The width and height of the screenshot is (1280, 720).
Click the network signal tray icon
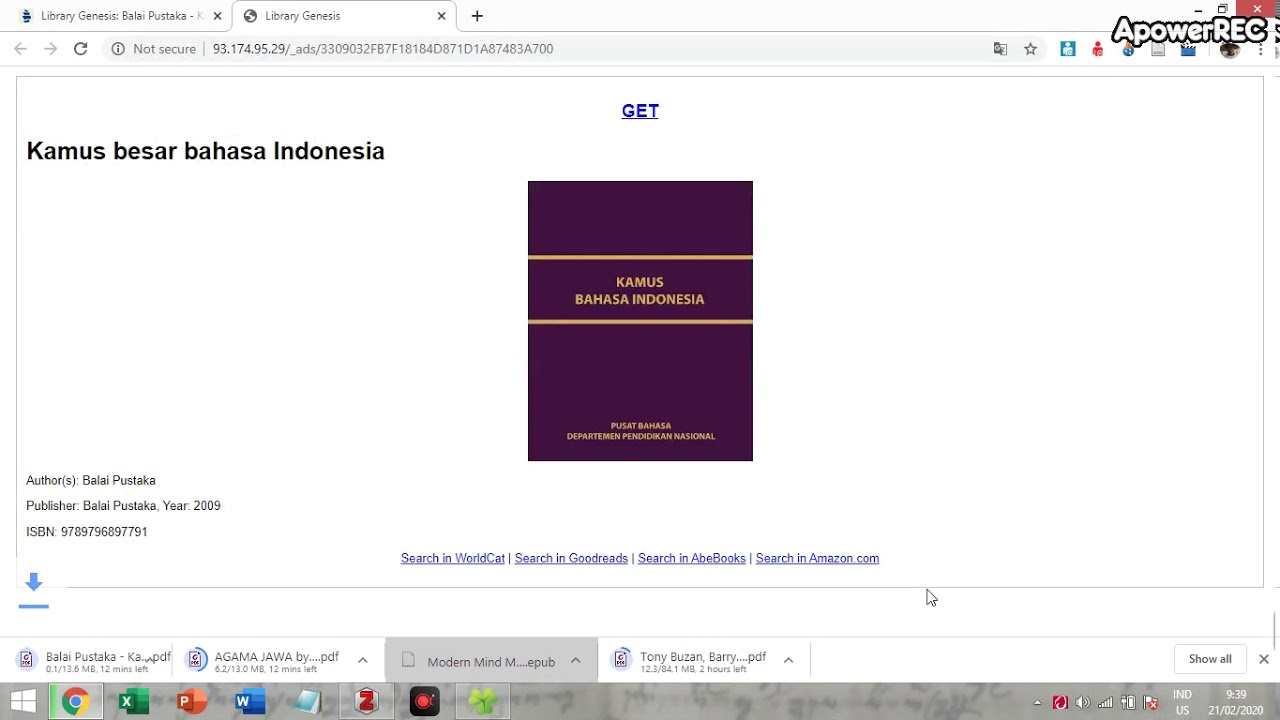click(x=1105, y=703)
